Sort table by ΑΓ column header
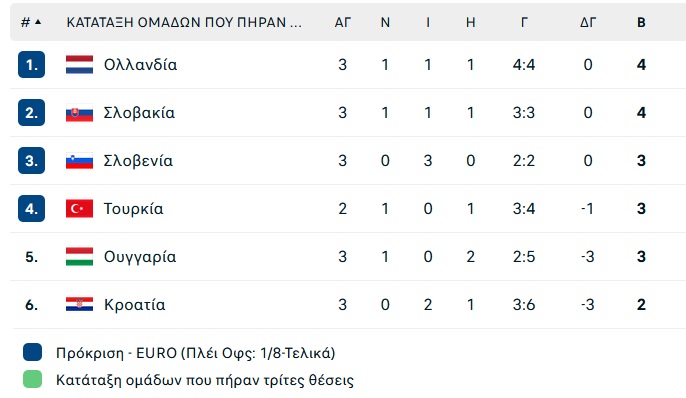Image resolution: width=686 pixels, height=398 pixels. tap(343, 22)
